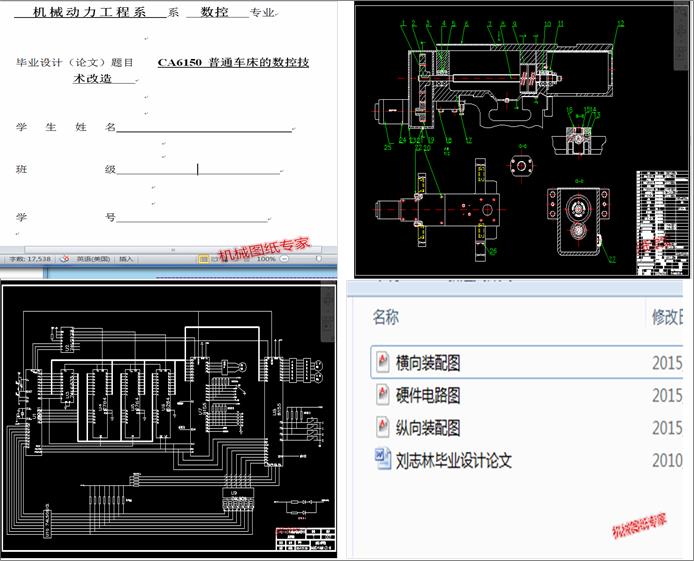Click the 字数: 17,538 word count

point(30,259)
